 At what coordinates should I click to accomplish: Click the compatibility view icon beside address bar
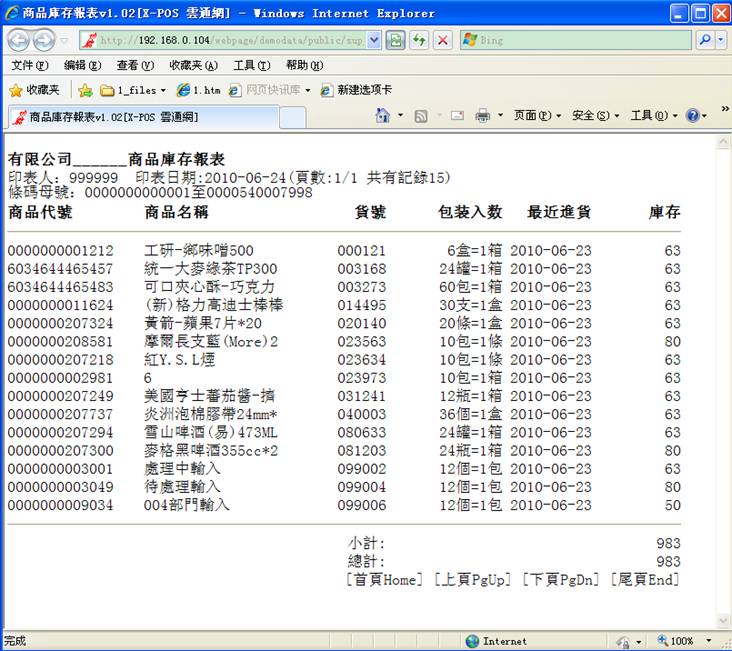(396, 40)
